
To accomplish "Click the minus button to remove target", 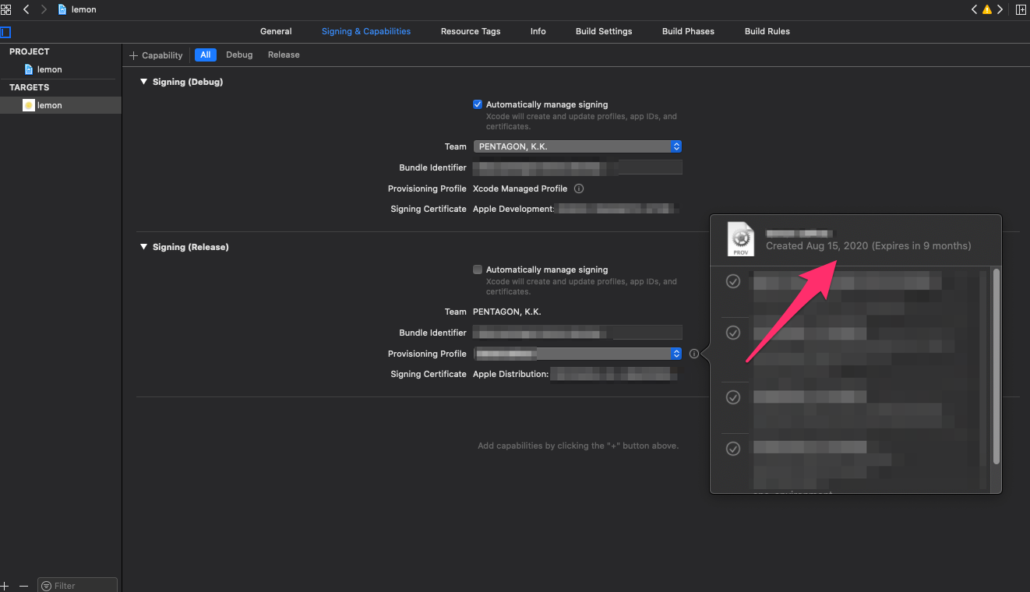I will tap(24, 585).
